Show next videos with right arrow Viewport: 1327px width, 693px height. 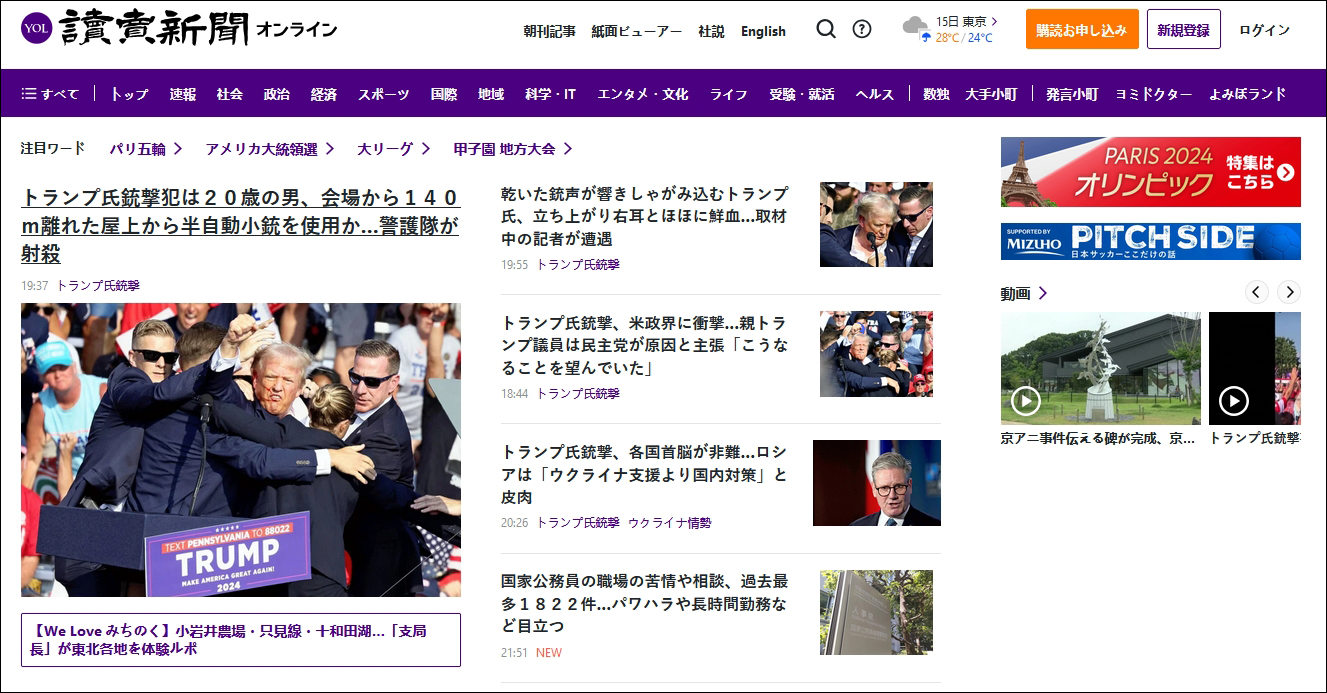pos(1289,292)
